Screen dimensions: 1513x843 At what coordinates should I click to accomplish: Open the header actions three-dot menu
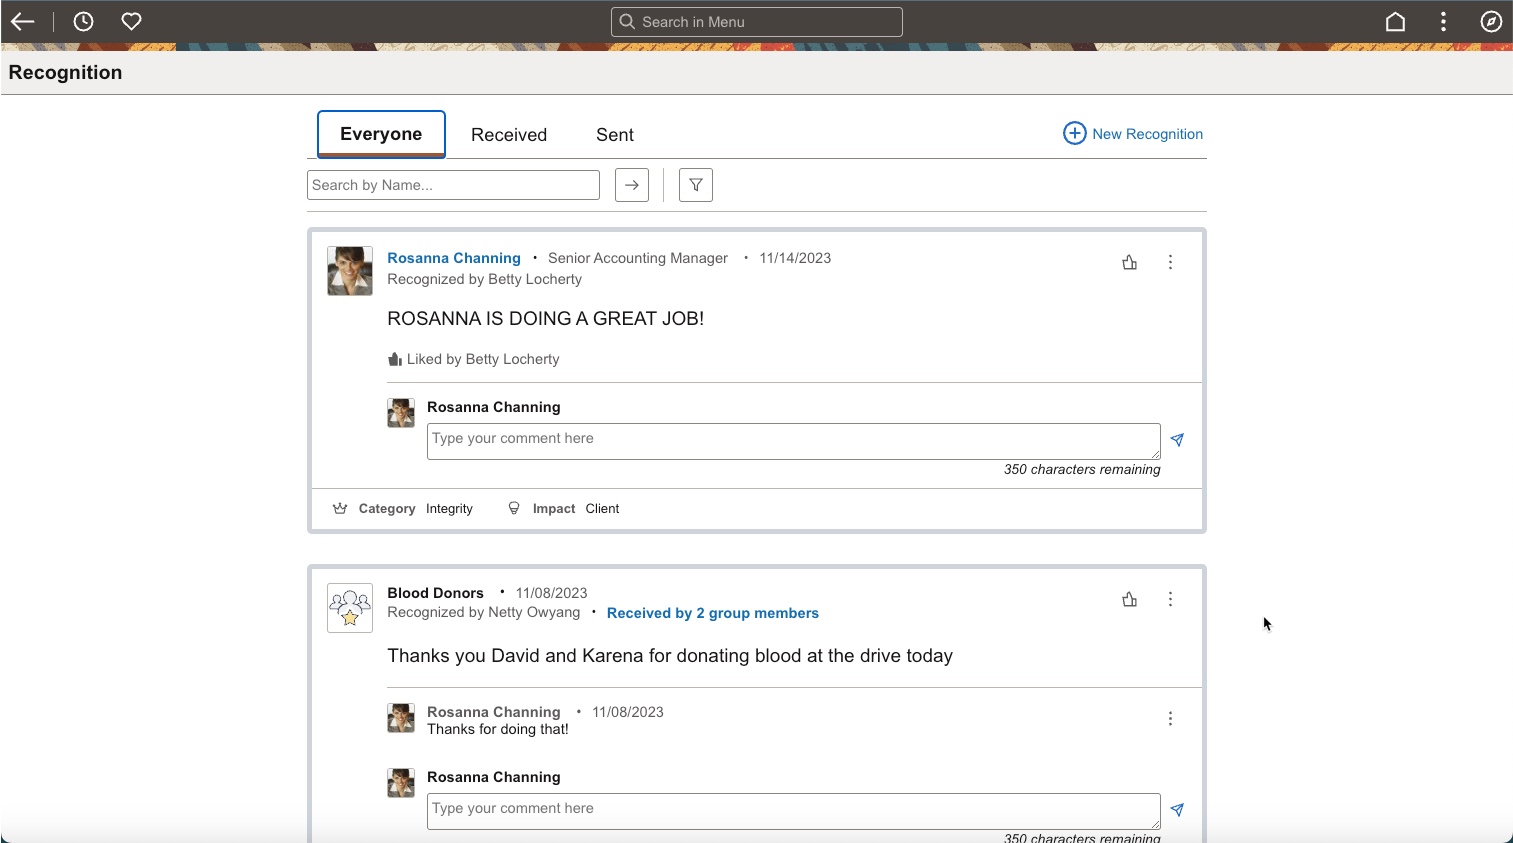coord(1443,22)
